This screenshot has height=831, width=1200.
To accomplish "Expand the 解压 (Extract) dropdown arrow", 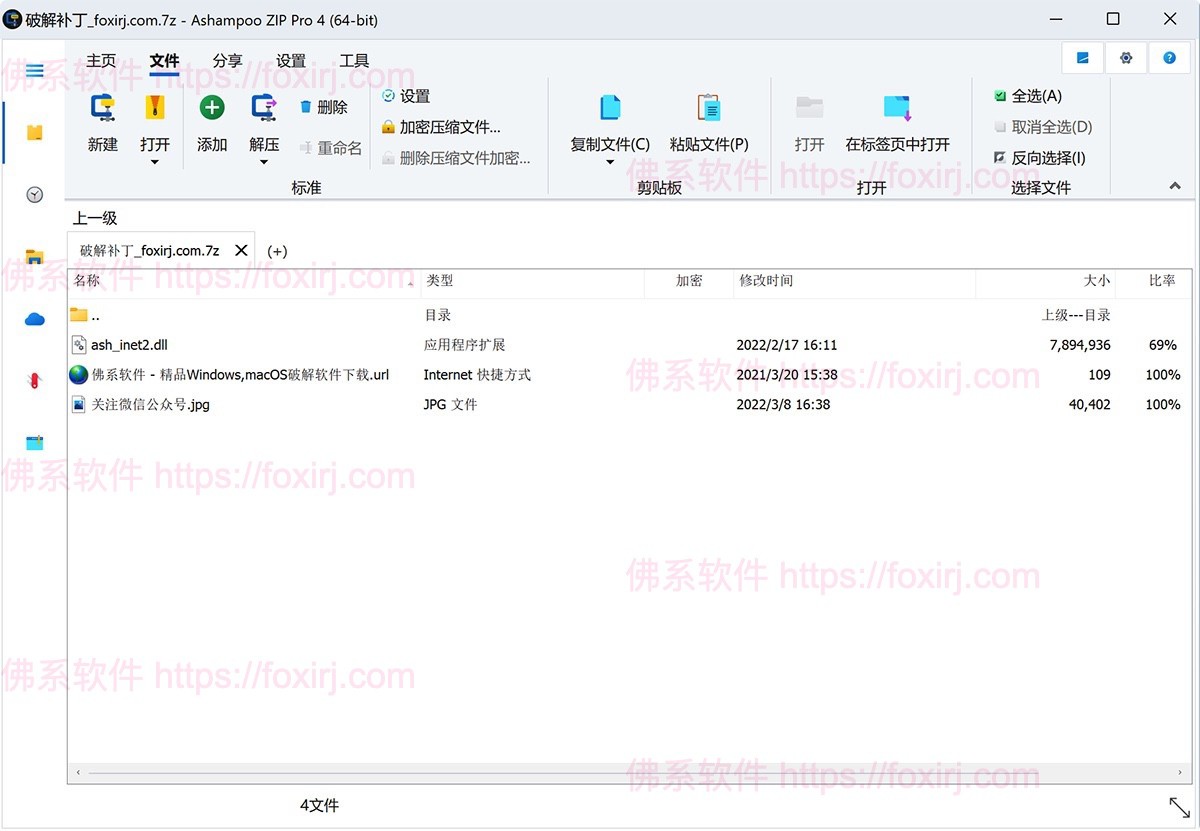I will (x=264, y=162).
